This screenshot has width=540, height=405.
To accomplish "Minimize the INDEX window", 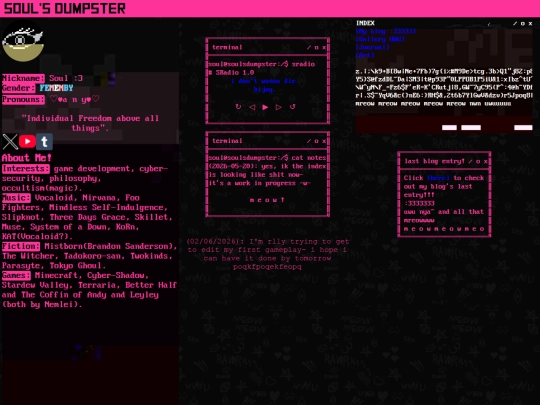I will point(515,23).
